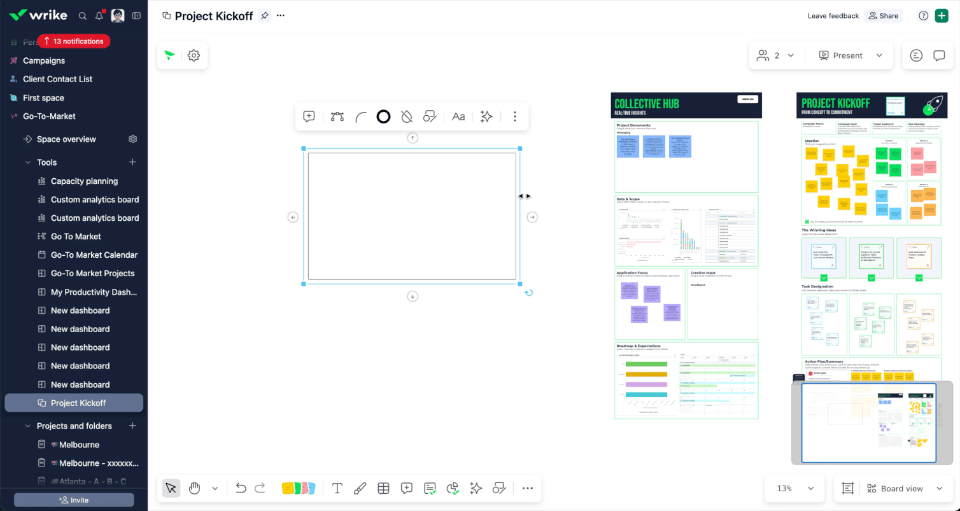Image resolution: width=960 pixels, height=511 pixels.
Task: Open the 13% zoom level dropdown
Action: 795,488
